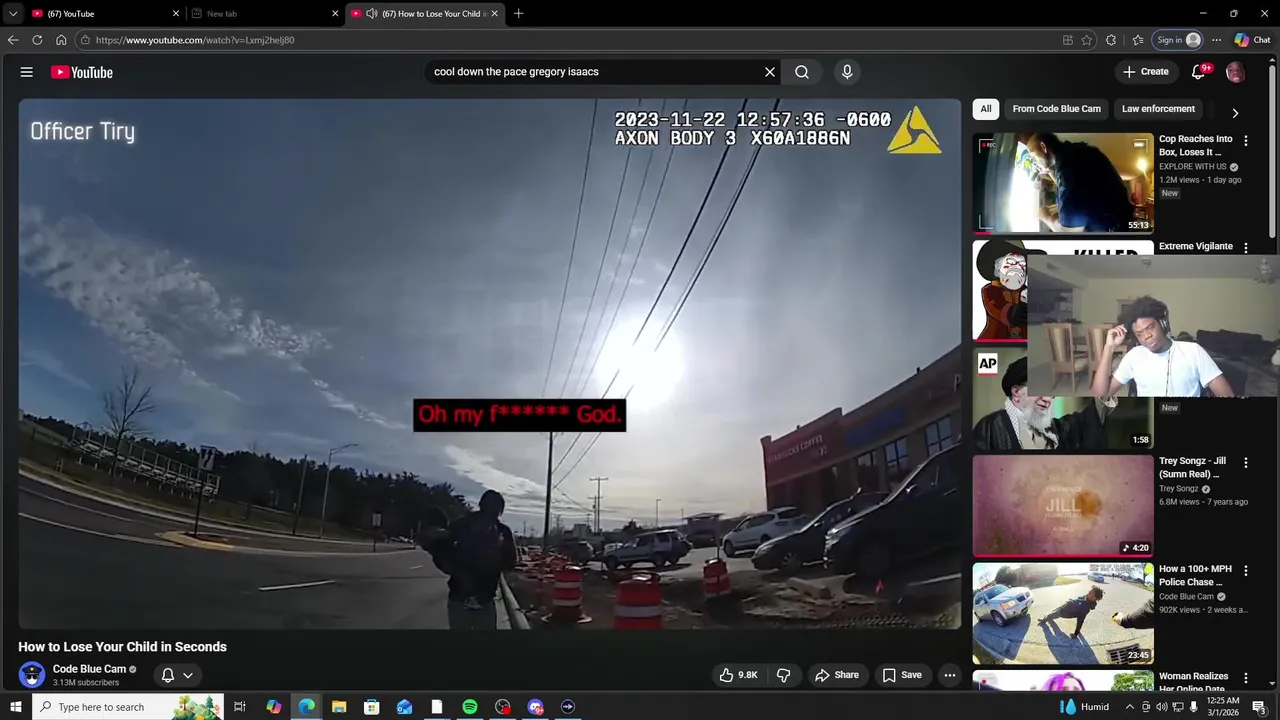Open options for Cop Reaches Into Box
This screenshot has height=720, width=1280.
(x=1246, y=141)
